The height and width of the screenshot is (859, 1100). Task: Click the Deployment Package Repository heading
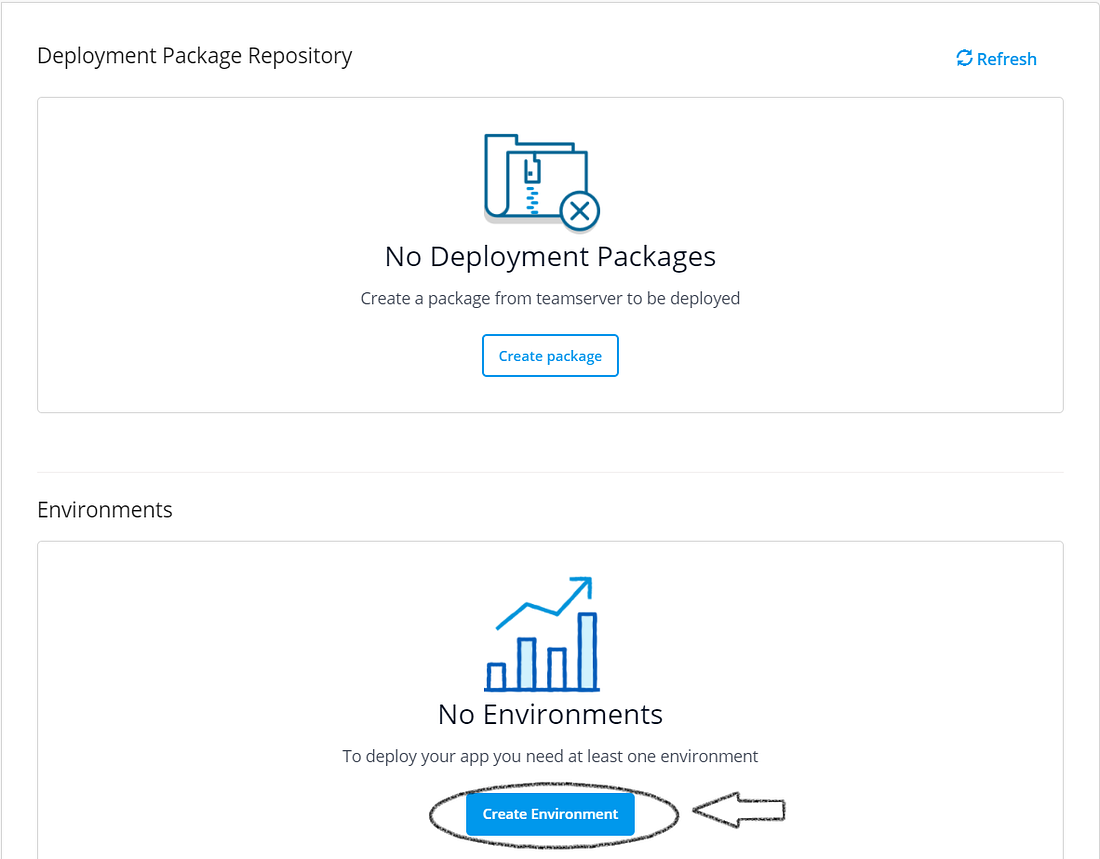(194, 56)
